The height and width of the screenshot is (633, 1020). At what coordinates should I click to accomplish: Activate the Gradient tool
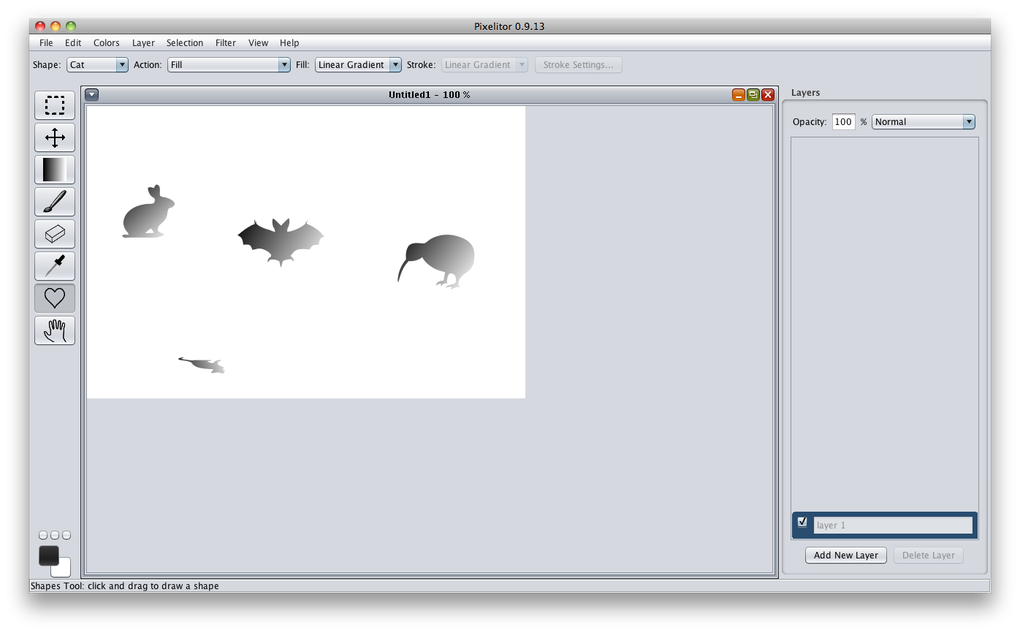coord(54,169)
